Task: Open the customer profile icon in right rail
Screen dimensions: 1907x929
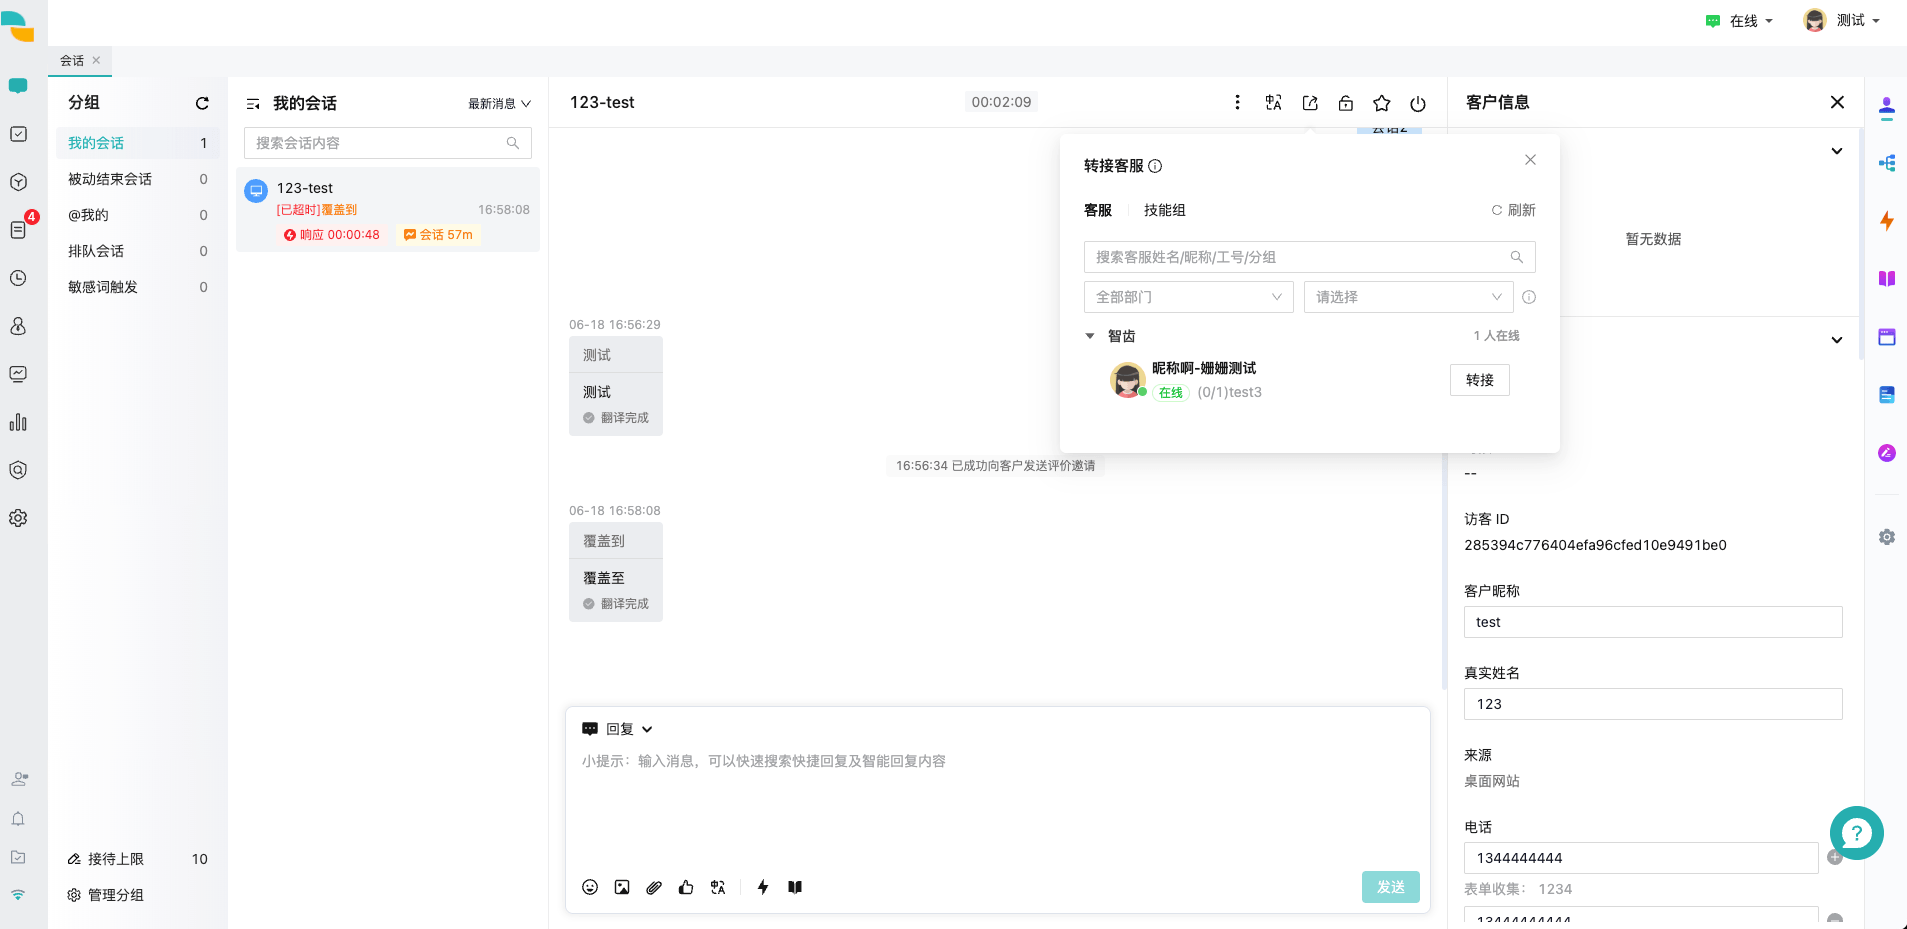Action: coord(1887,107)
